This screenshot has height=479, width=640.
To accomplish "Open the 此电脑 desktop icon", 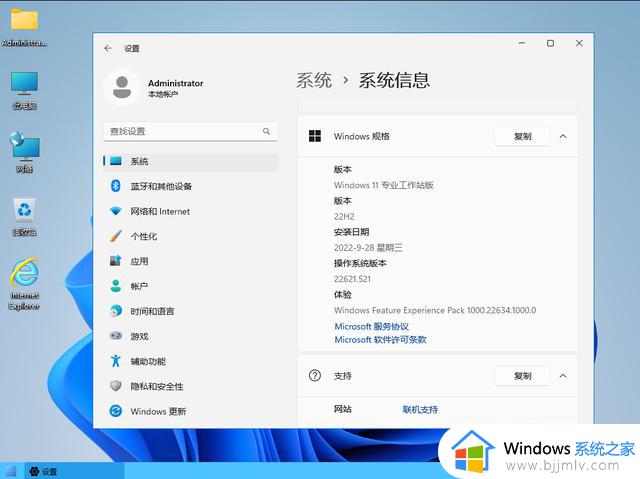I will 24,91.
